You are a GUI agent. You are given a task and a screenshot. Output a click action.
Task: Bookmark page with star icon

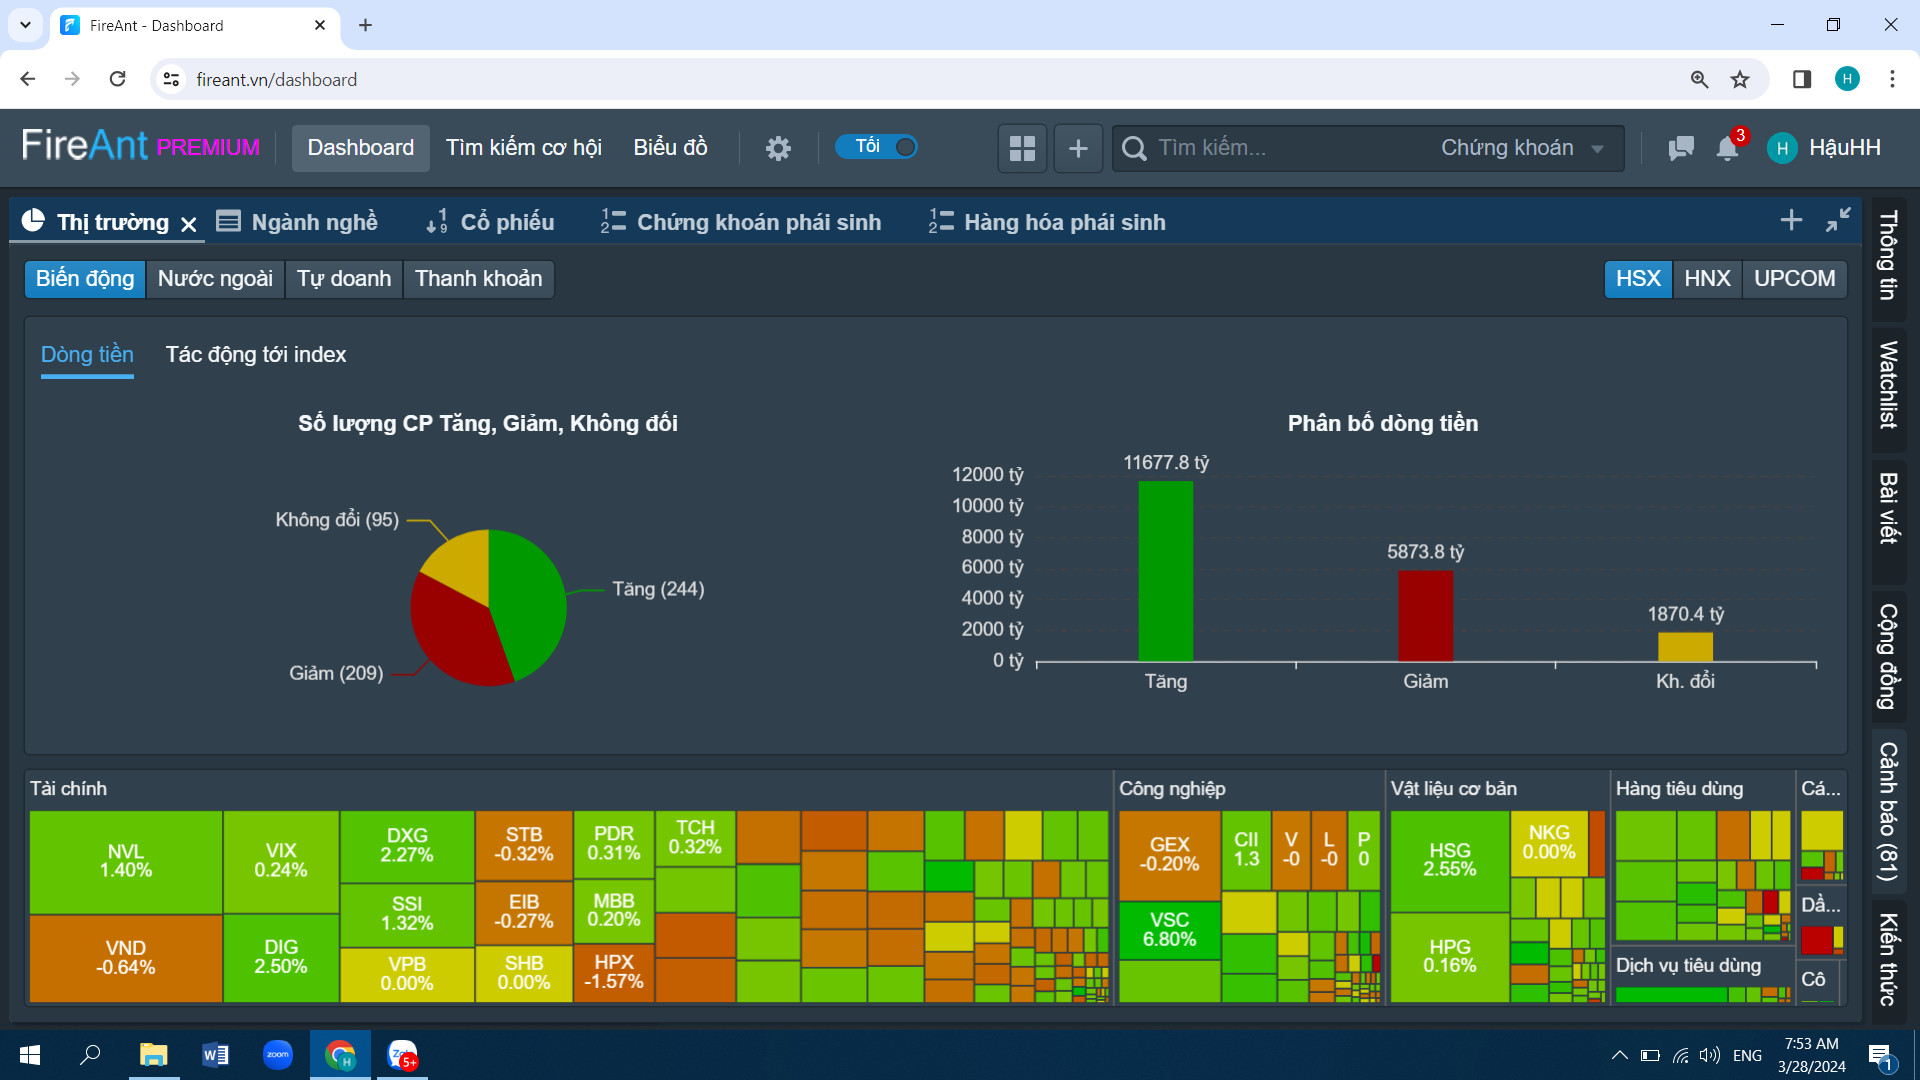pos(1740,79)
